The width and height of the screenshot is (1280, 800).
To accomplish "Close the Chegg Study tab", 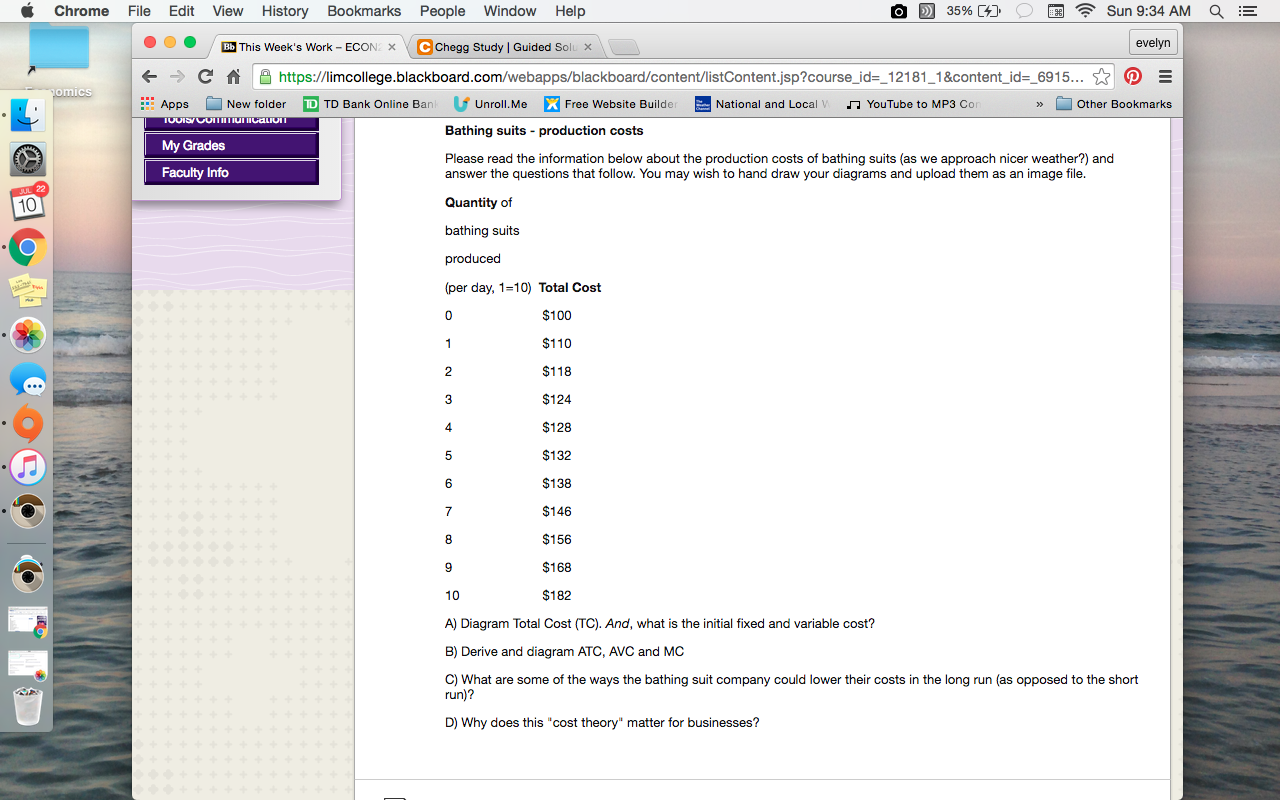I will [x=587, y=47].
